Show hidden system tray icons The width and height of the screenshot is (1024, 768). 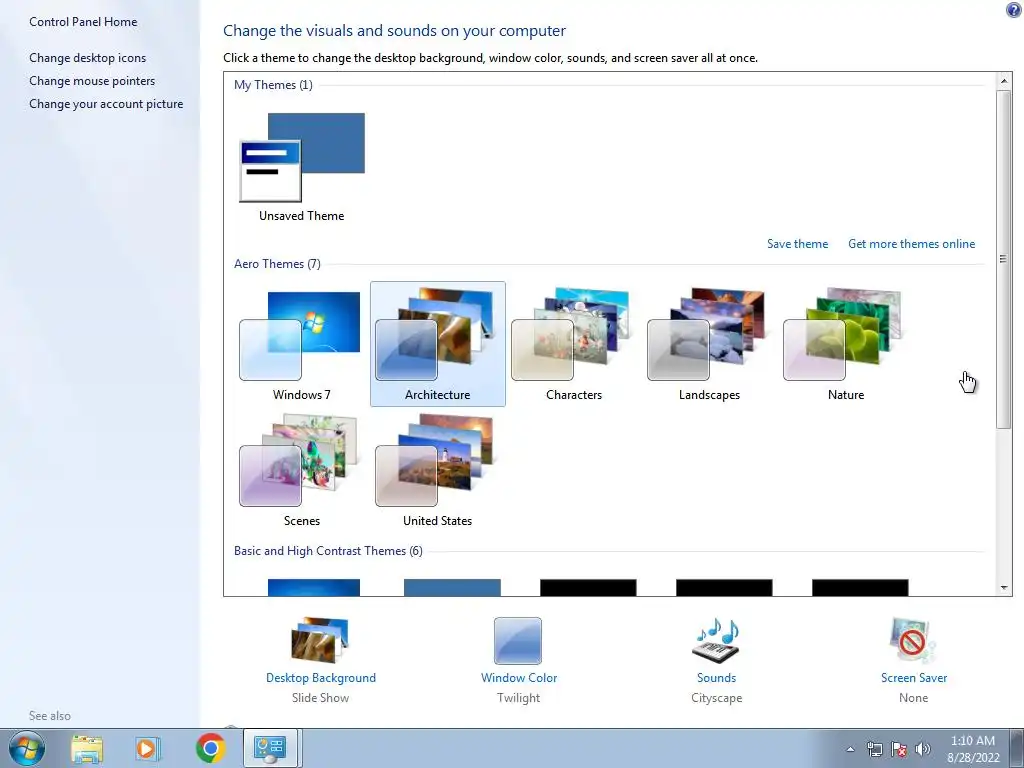(850, 749)
